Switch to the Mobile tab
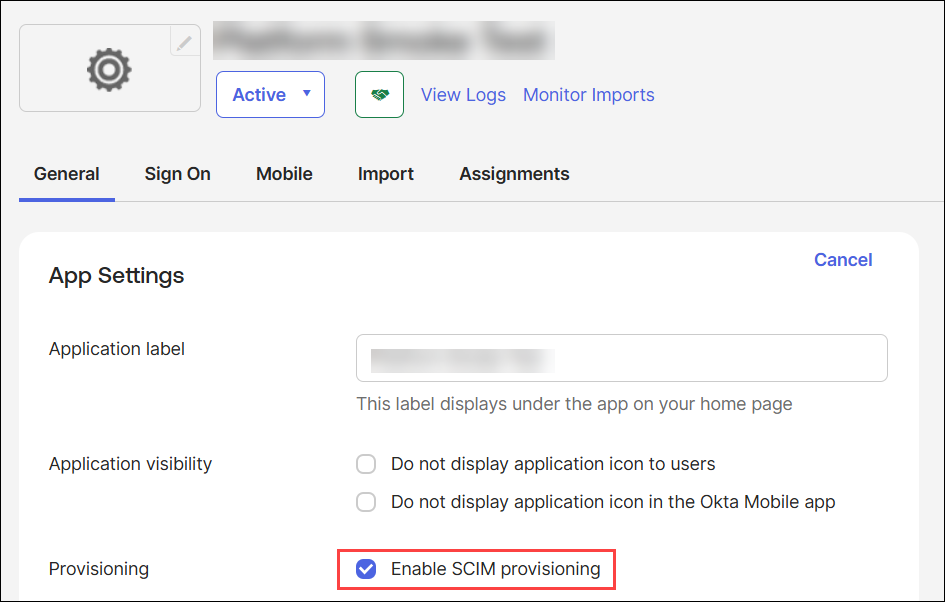Screen dimensions: 945x602 click(284, 174)
